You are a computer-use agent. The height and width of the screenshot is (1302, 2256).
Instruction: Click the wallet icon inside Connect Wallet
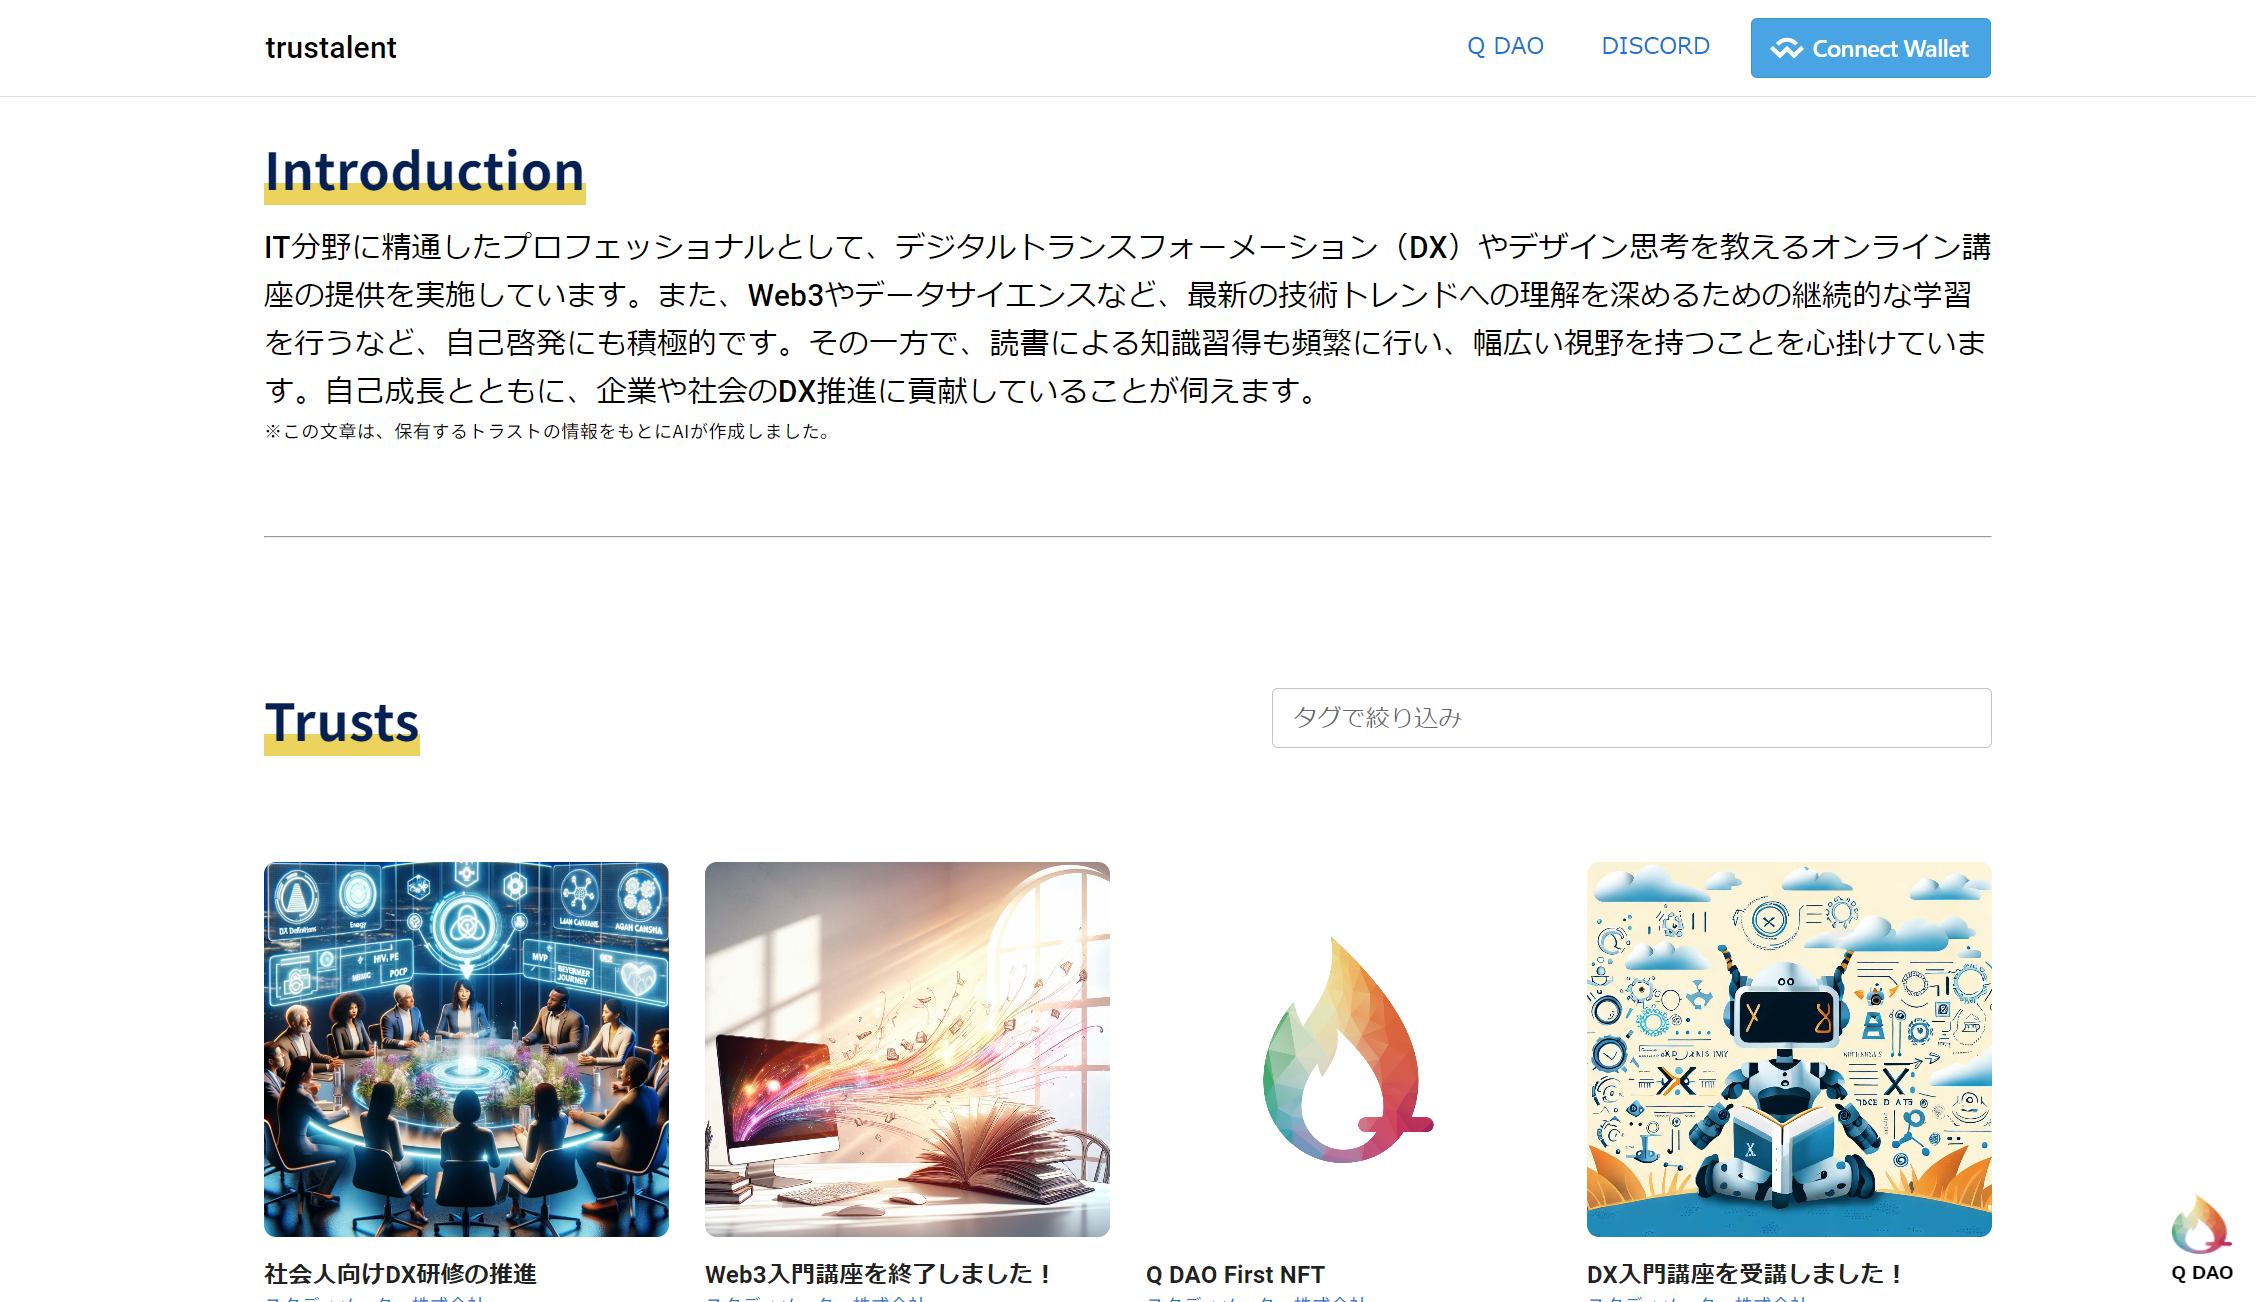(x=1786, y=48)
